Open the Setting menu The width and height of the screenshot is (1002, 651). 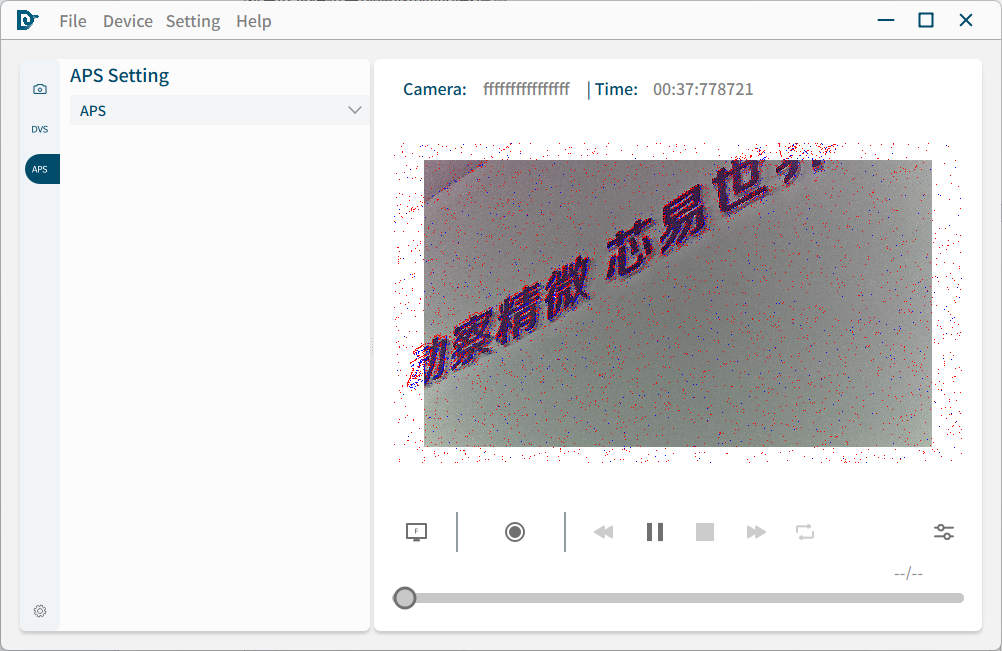[193, 20]
